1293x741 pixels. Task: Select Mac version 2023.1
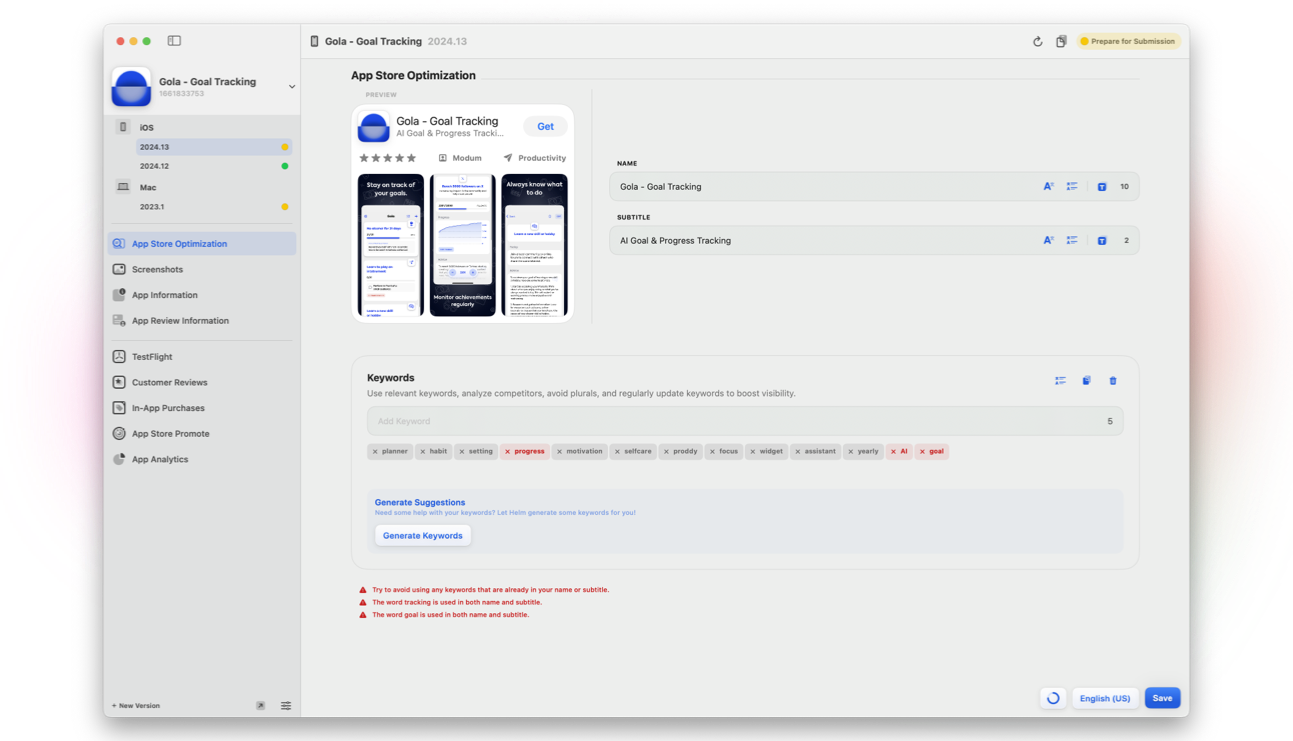213,207
